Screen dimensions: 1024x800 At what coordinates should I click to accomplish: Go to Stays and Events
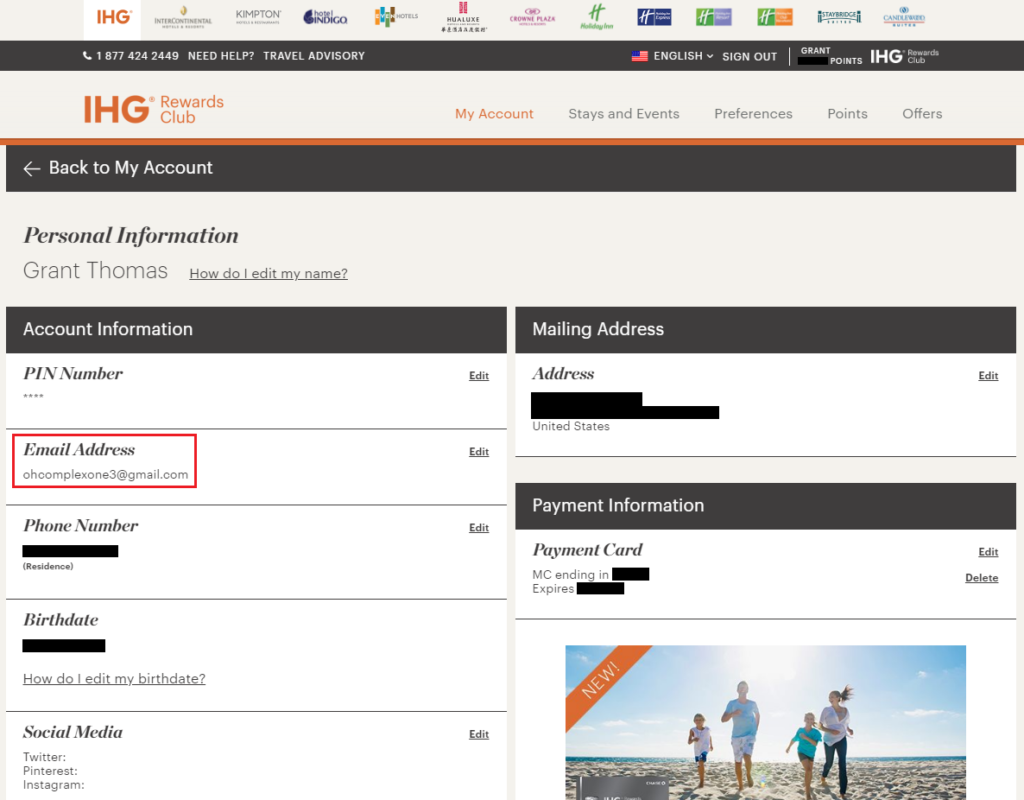point(623,113)
